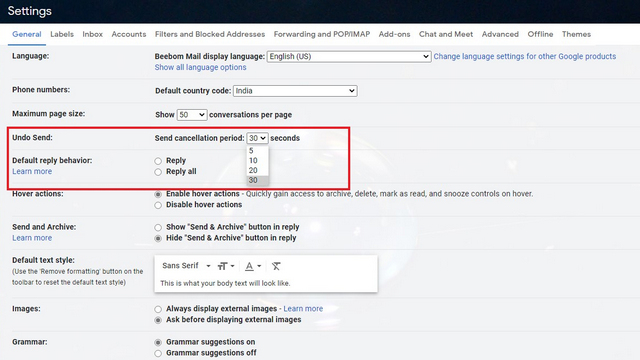Screen dimensions: 640x360
Task: Open the conversations per page dropdown
Action: pos(192,115)
